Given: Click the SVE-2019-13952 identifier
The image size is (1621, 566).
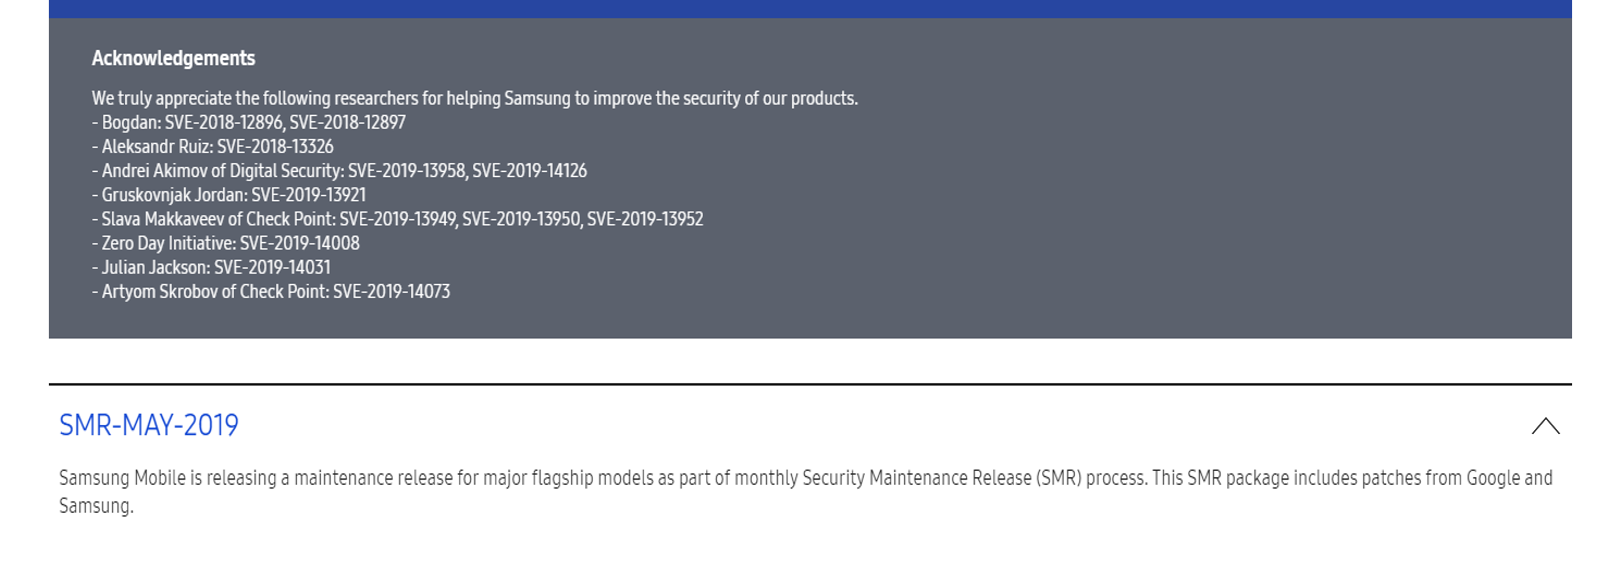Looking at the screenshot, I should [645, 219].
